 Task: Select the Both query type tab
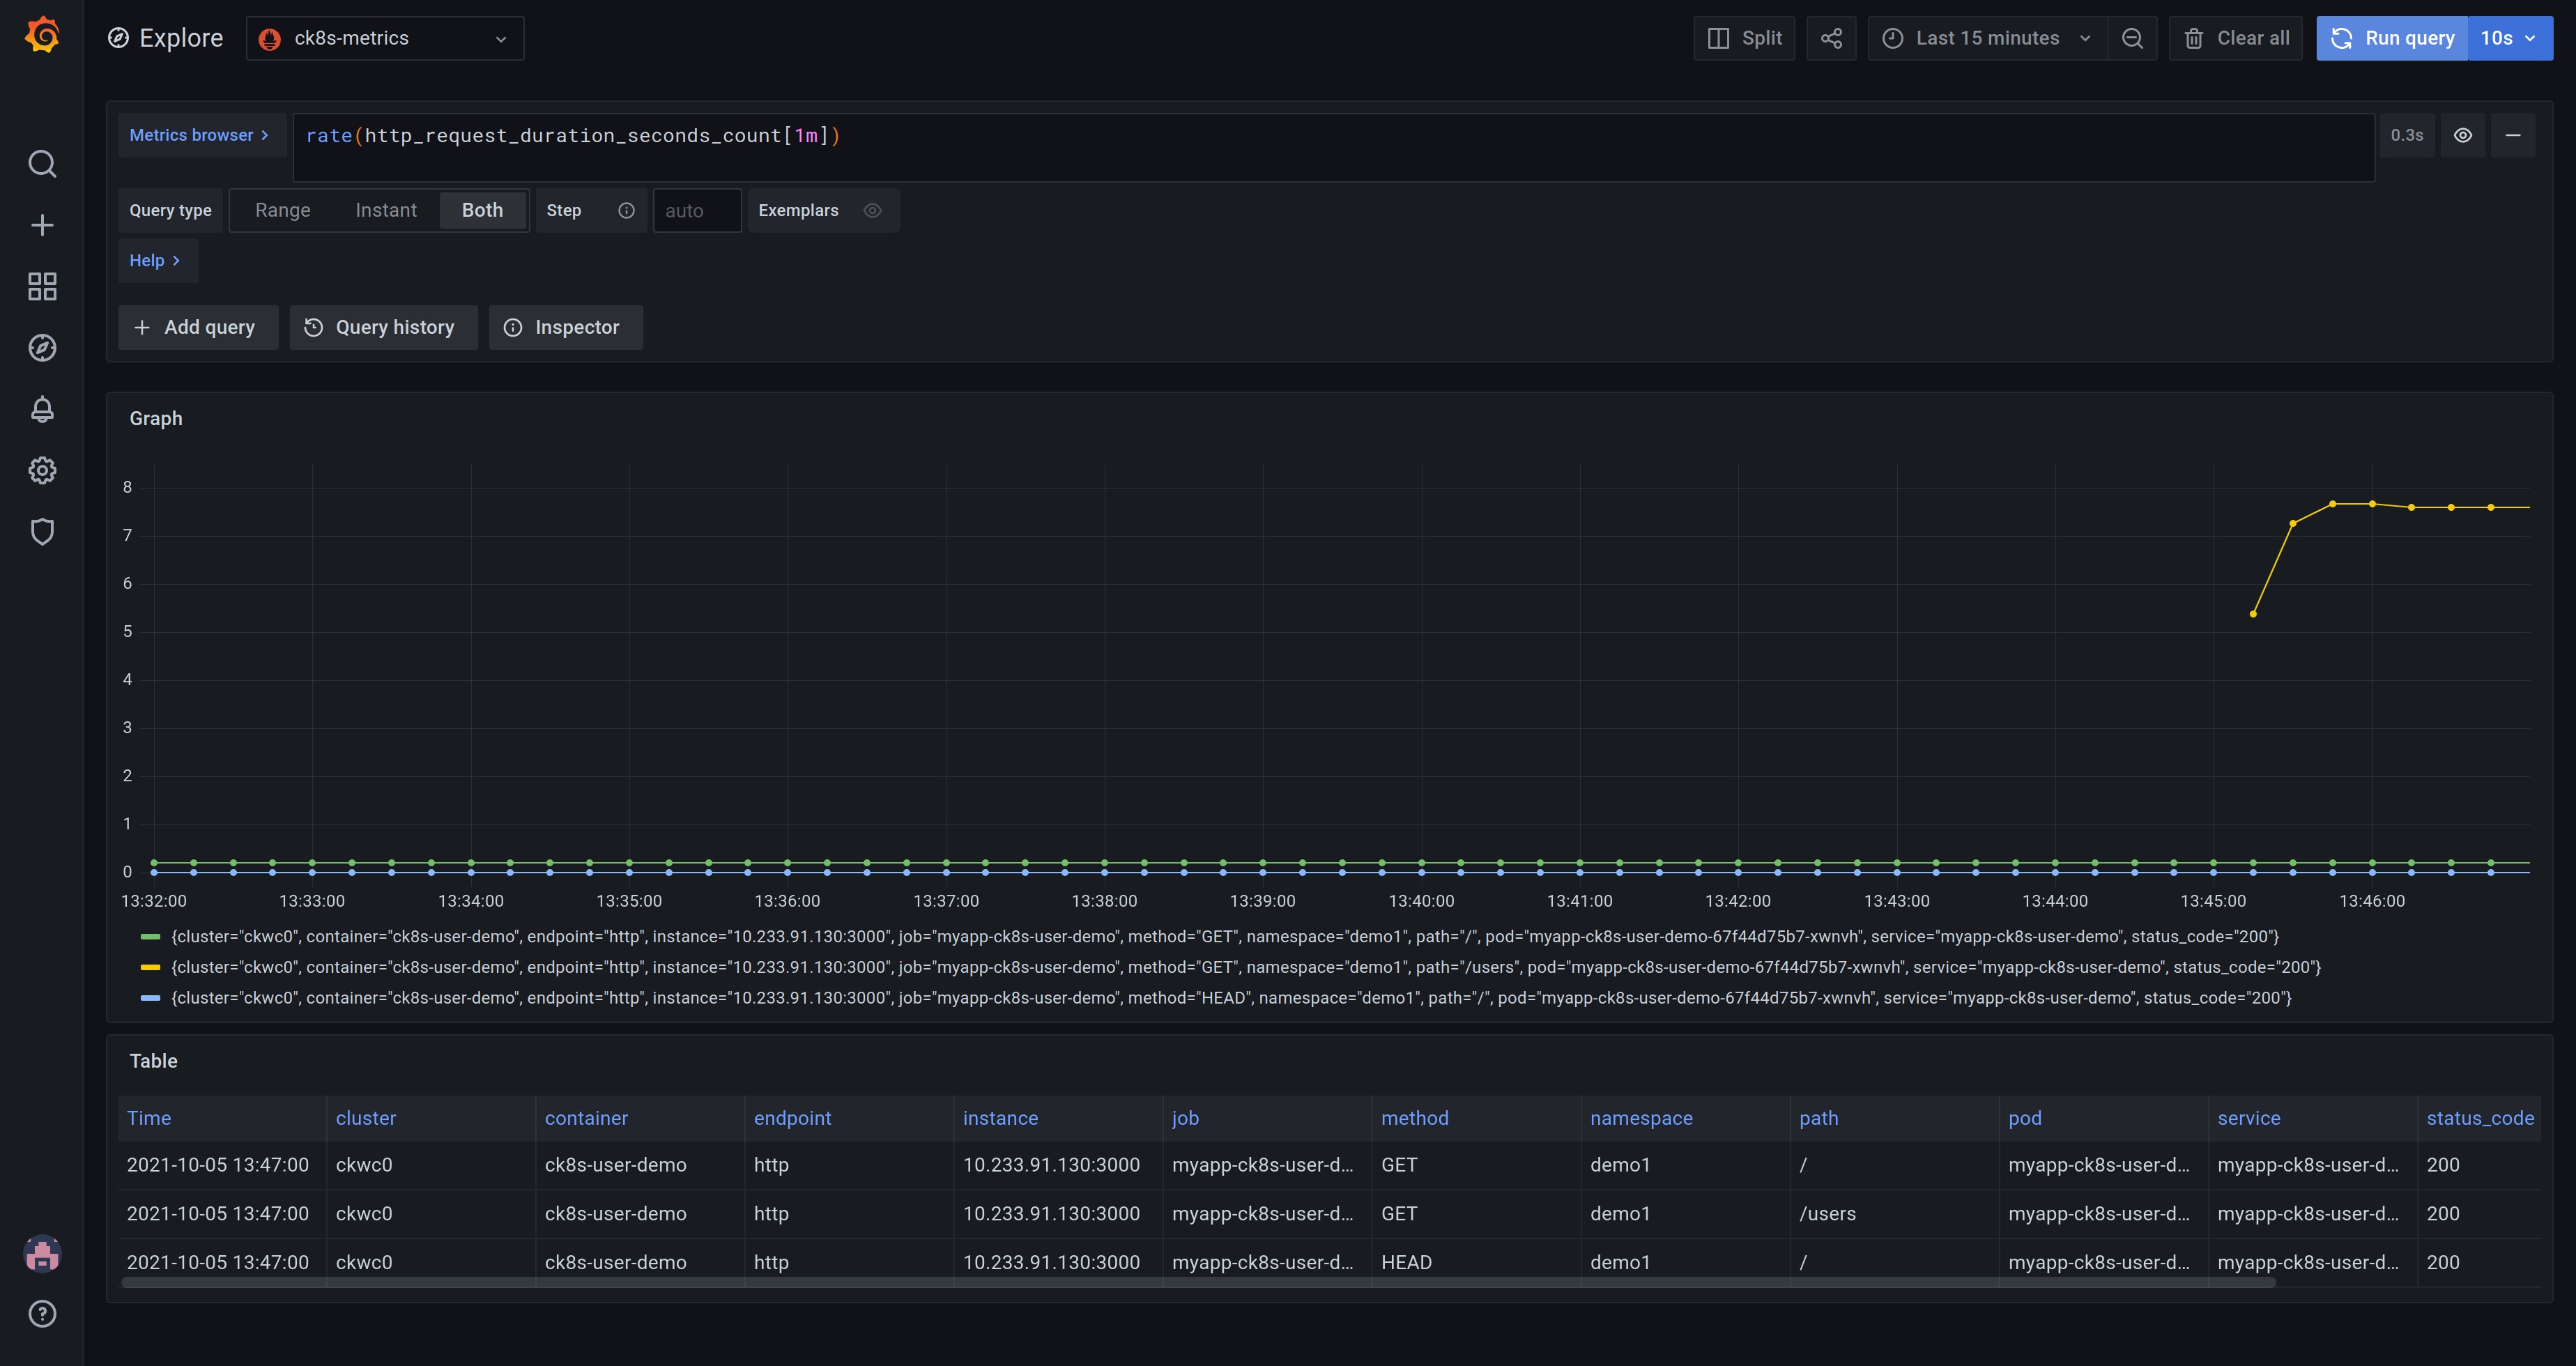(480, 210)
